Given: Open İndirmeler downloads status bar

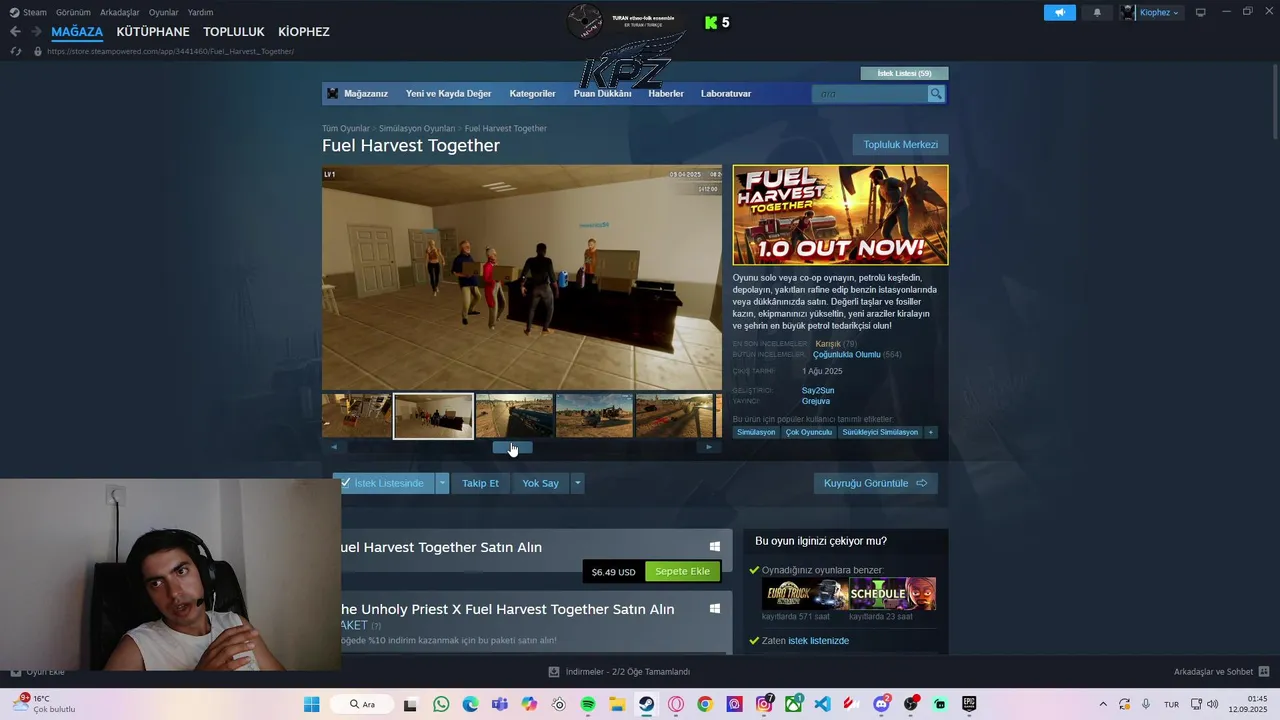Looking at the screenshot, I should 619,672.
